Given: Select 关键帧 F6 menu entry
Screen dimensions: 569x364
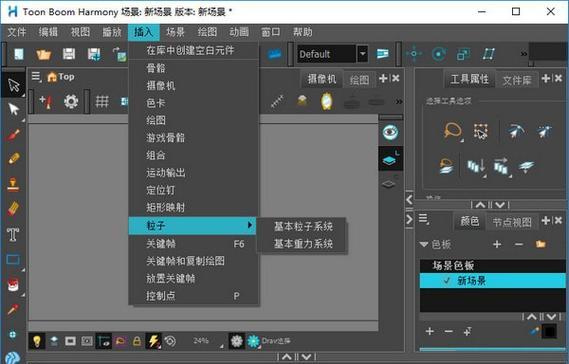Looking at the screenshot, I should pos(194,244).
